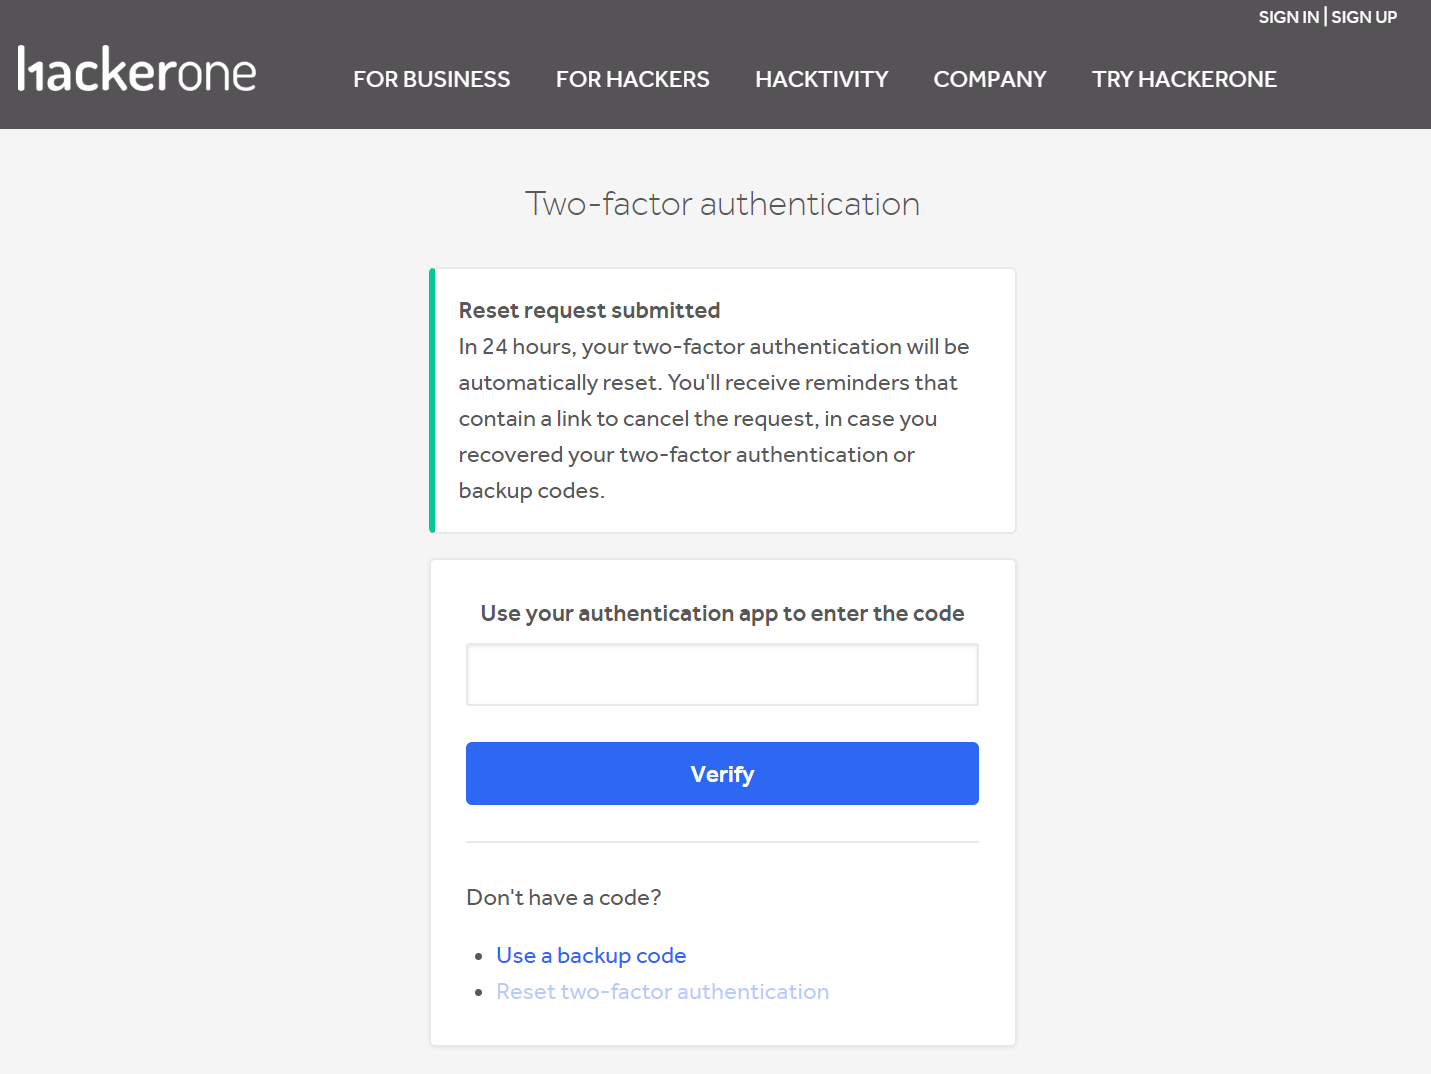Viewport: 1431px width, 1074px height.
Task: Click the Don't have a code text
Action: point(563,897)
